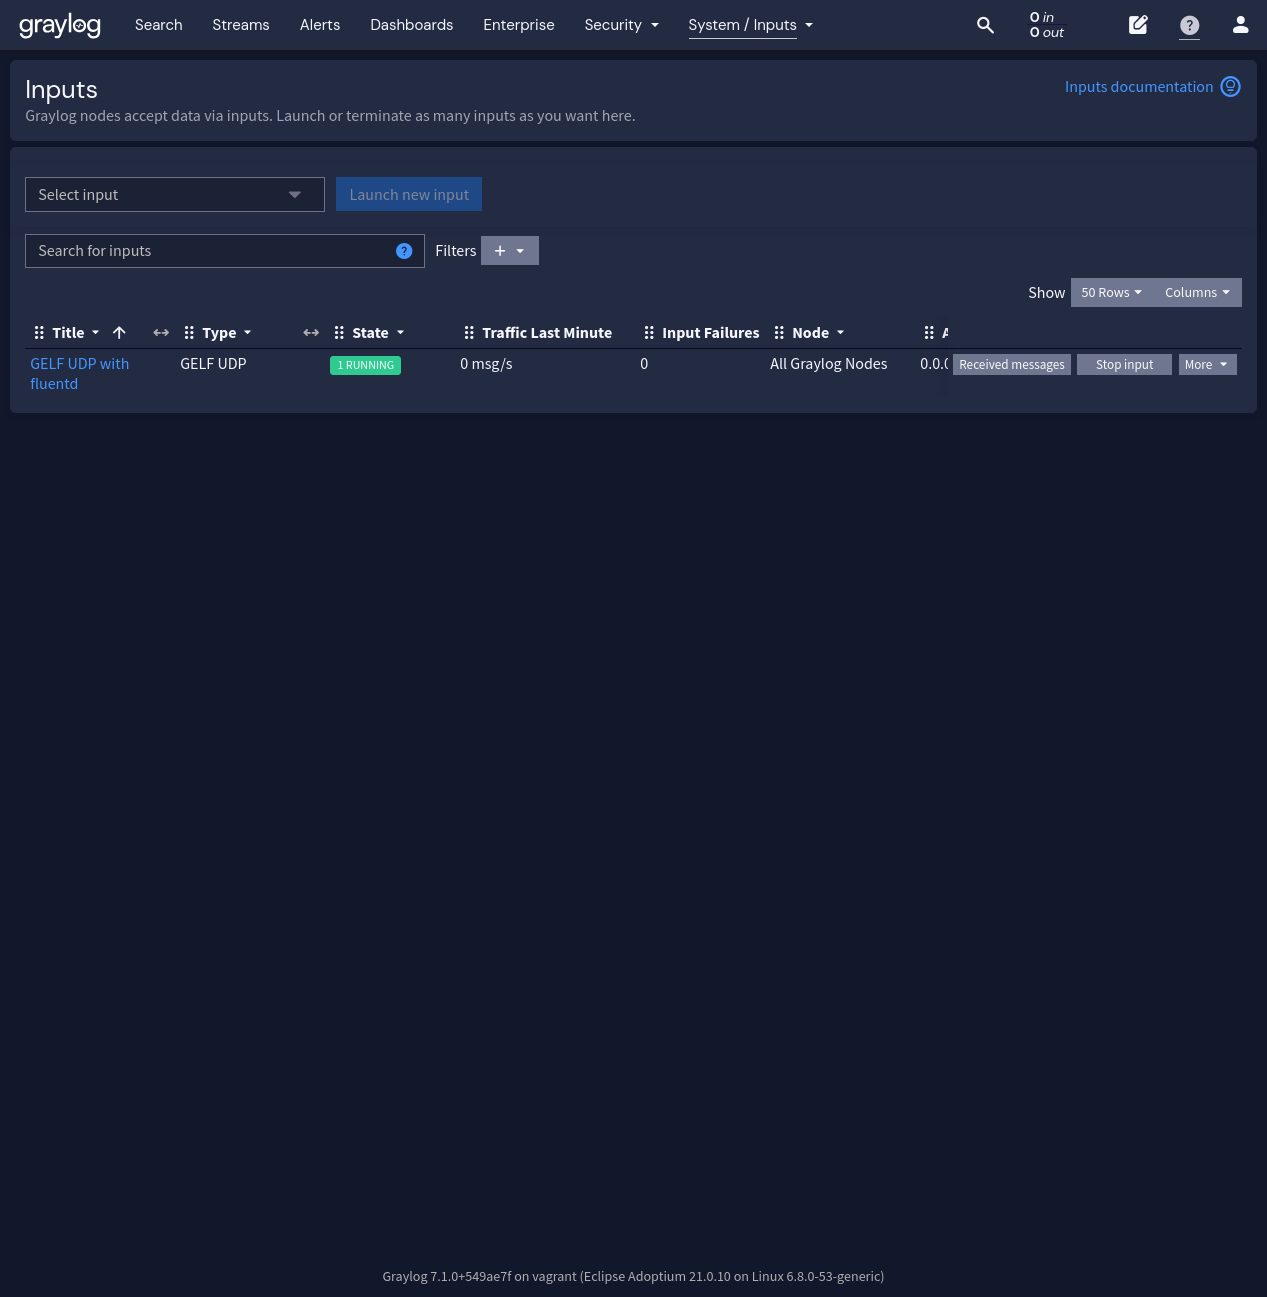Click Traffic Last Minute column drag handle
This screenshot has width=1267, height=1297.
[469, 333]
